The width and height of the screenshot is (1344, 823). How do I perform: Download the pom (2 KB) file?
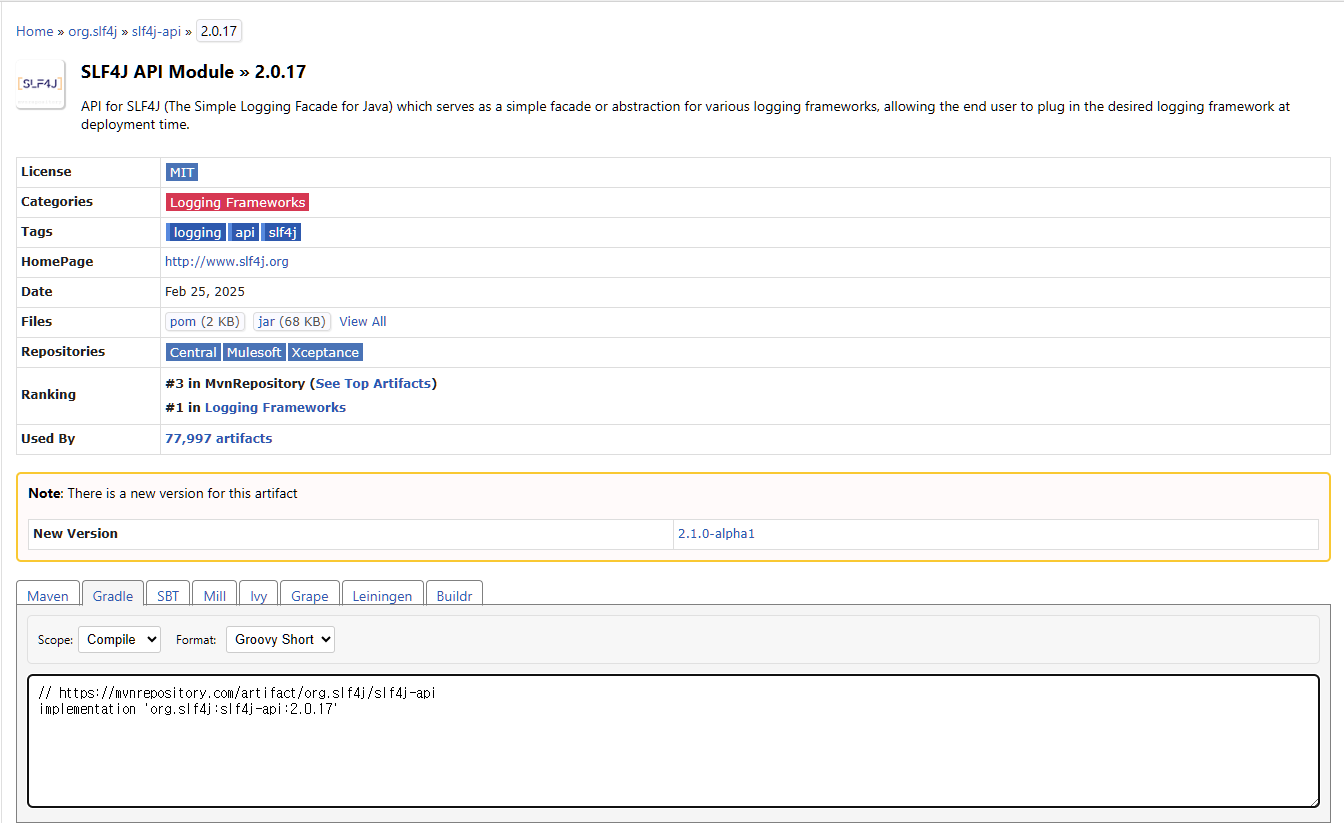(205, 322)
